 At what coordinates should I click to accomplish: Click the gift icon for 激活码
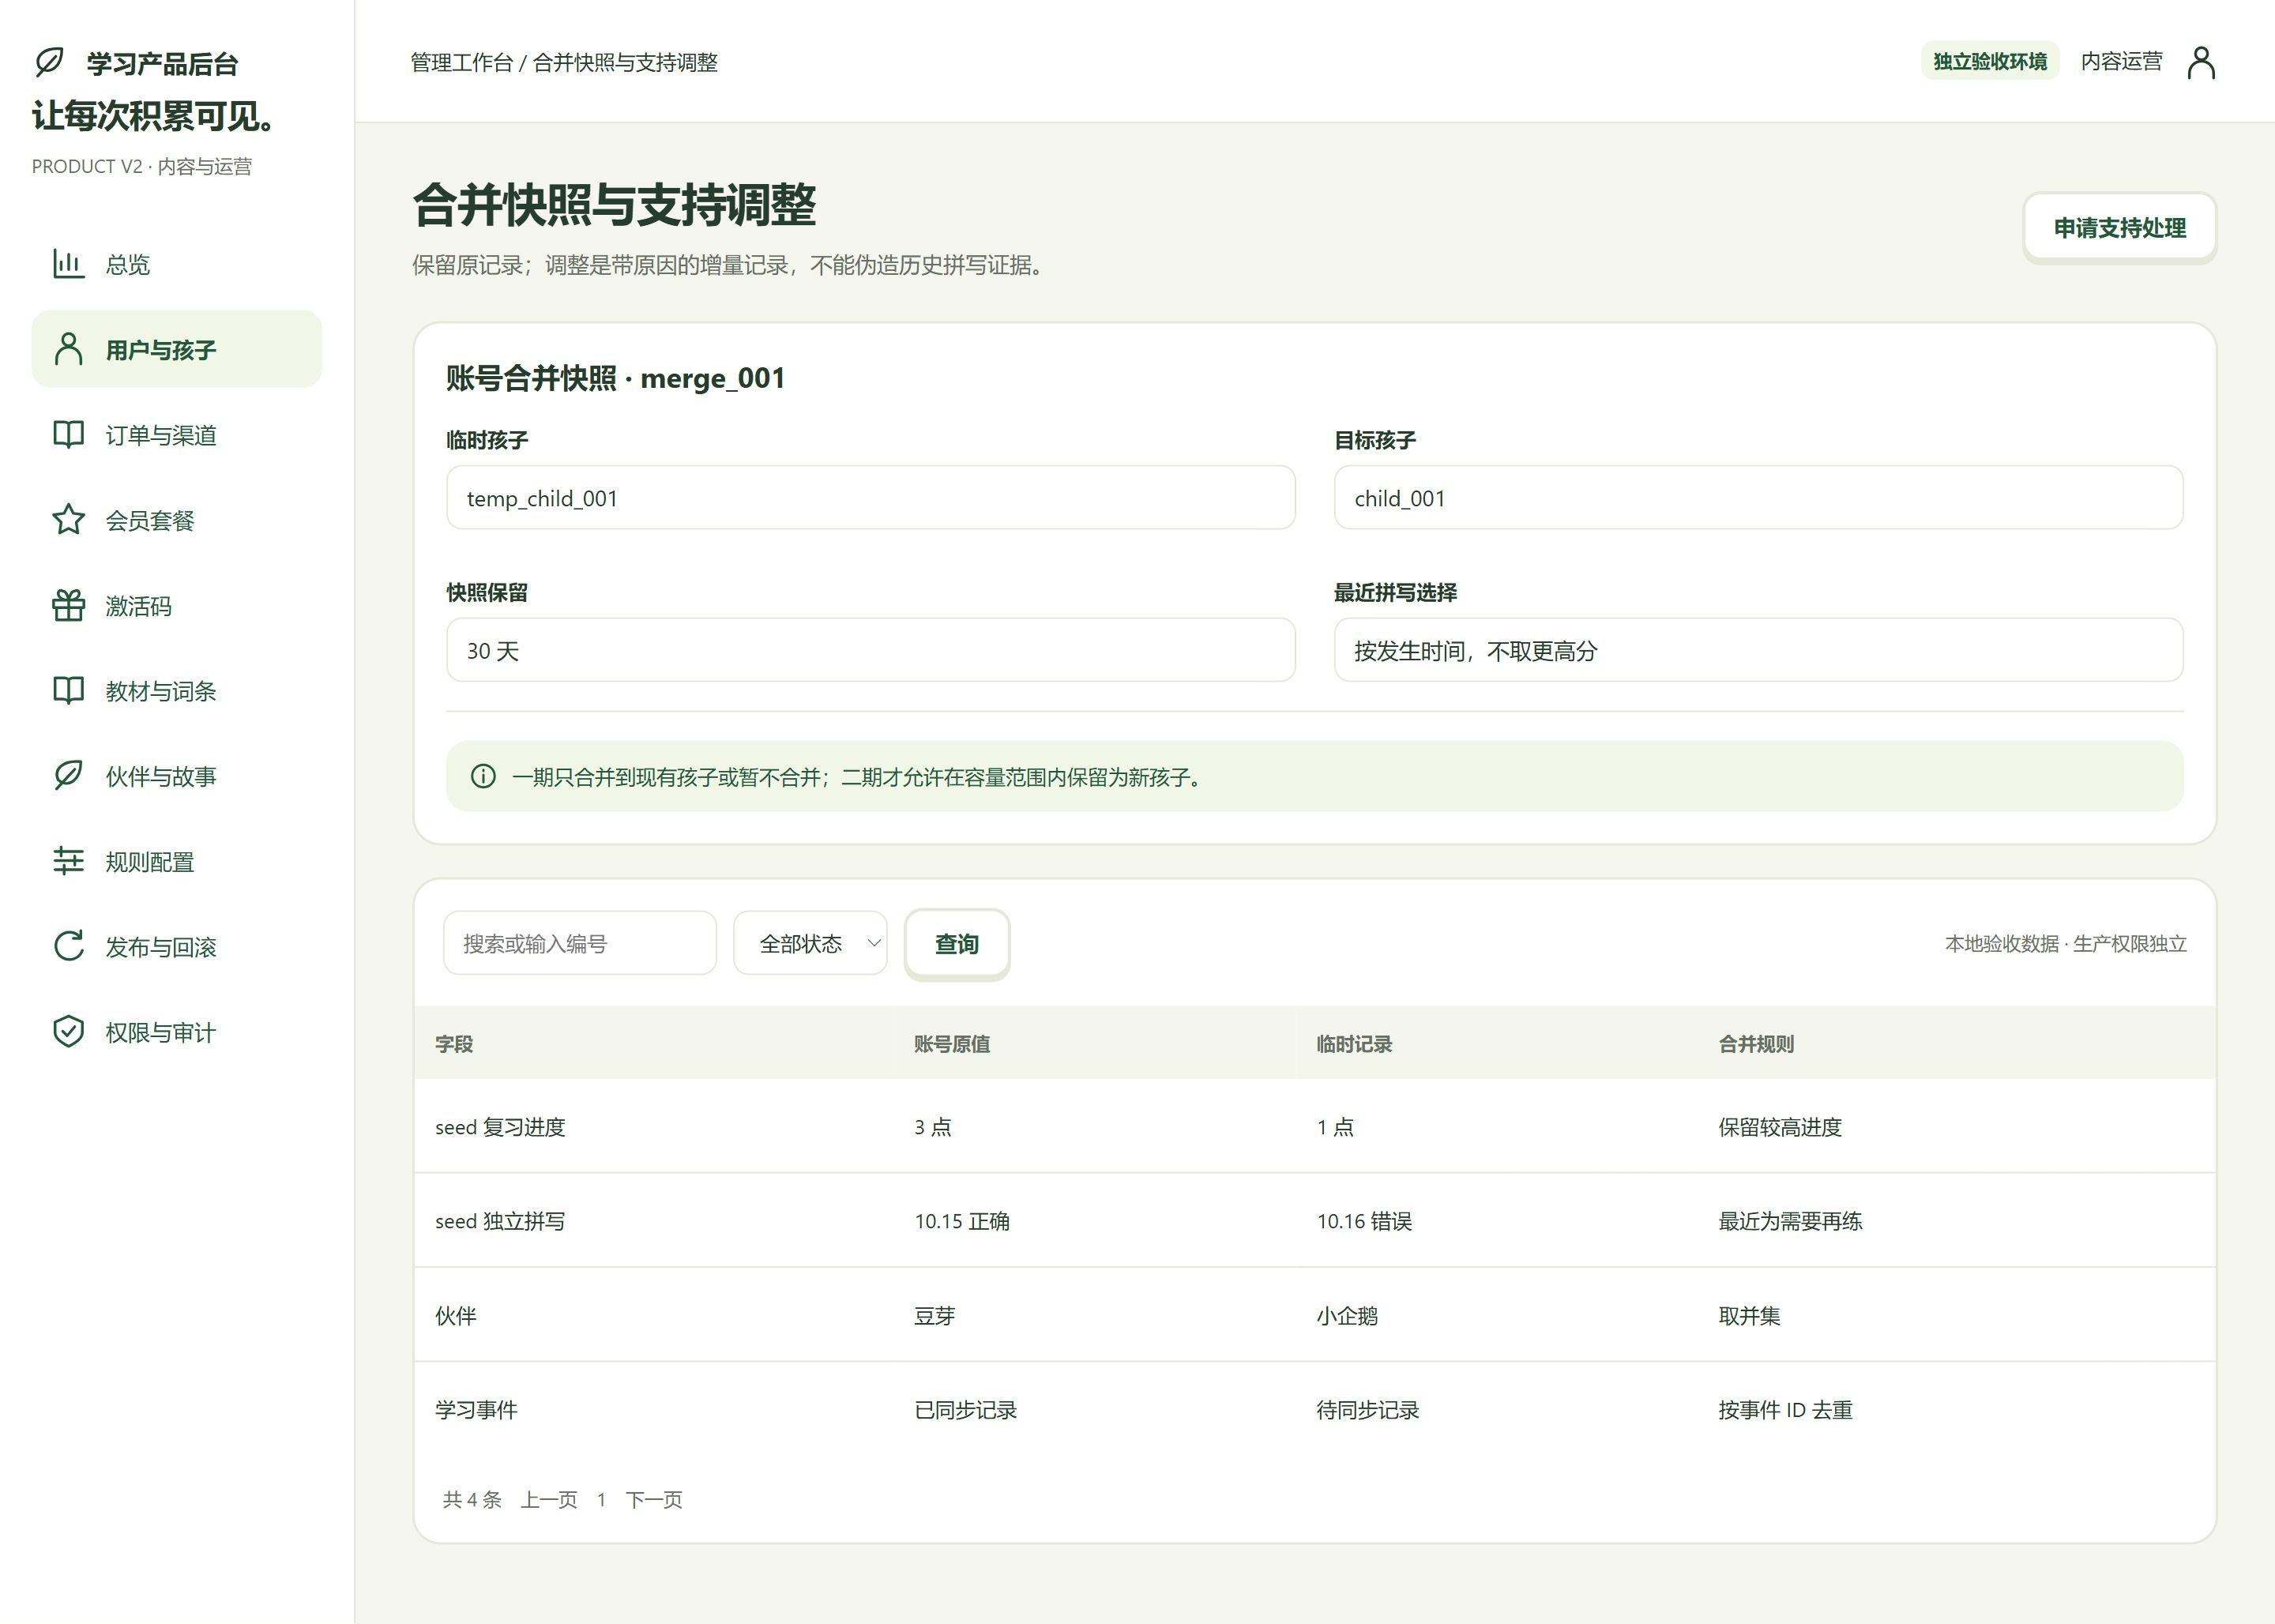[68, 605]
